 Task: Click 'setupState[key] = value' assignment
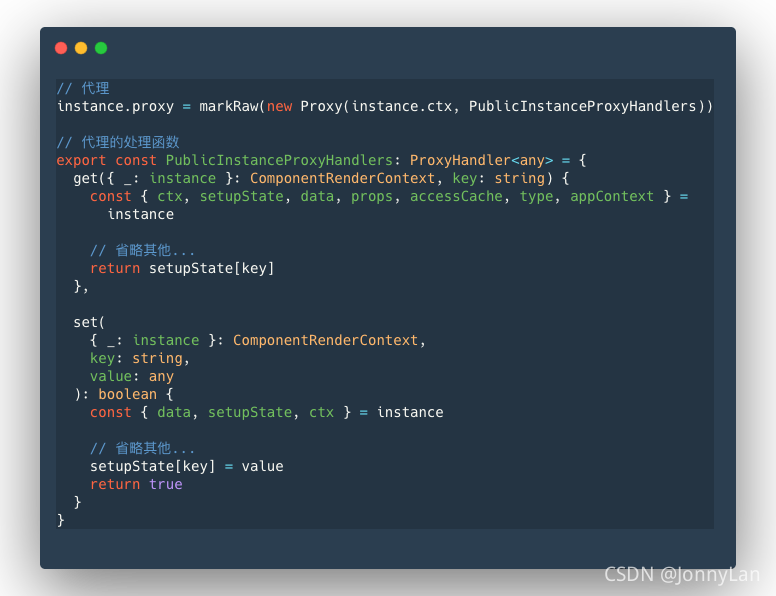(187, 466)
